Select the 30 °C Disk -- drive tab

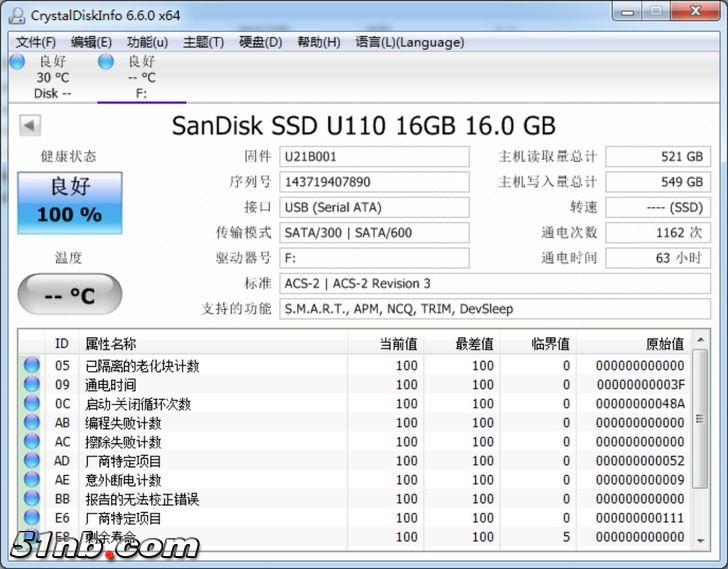(52, 77)
